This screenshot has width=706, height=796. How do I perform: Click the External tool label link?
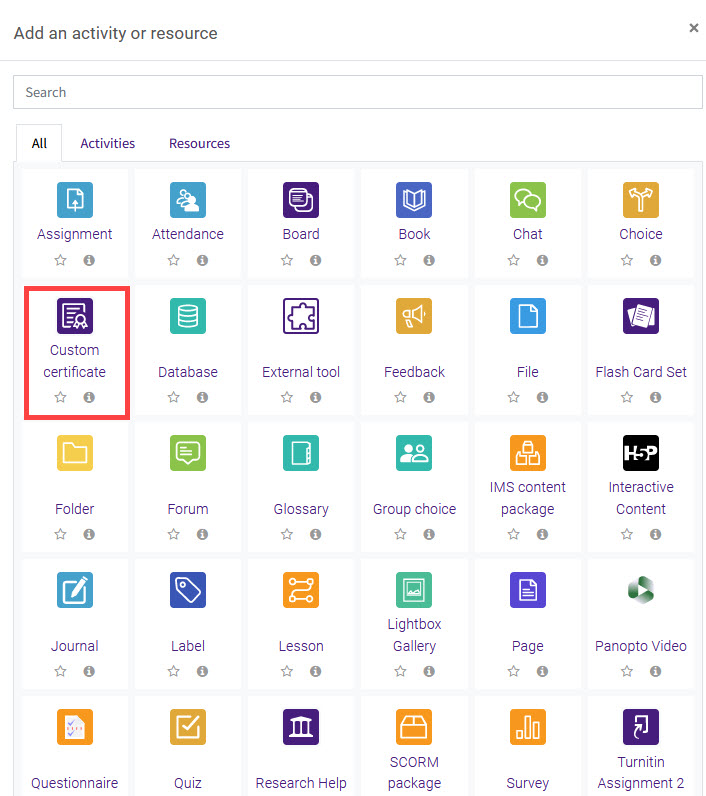[301, 372]
